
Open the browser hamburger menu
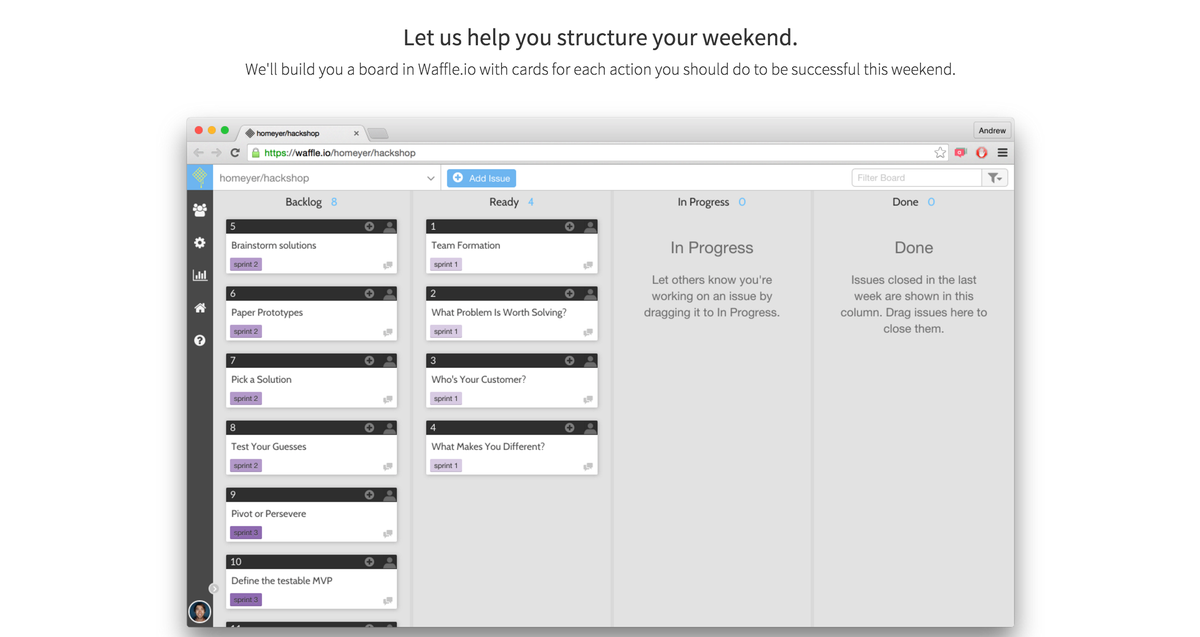(1002, 153)
